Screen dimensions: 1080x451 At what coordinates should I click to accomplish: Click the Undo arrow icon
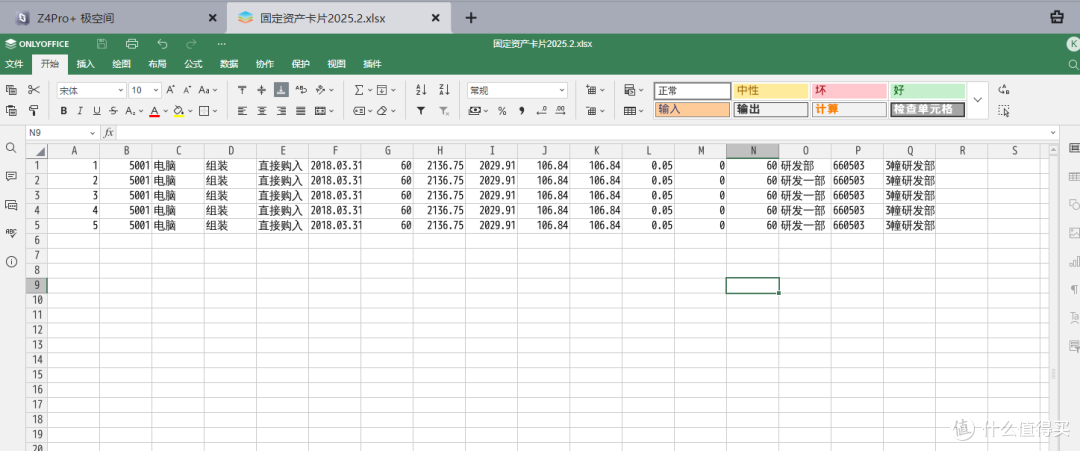163,43
